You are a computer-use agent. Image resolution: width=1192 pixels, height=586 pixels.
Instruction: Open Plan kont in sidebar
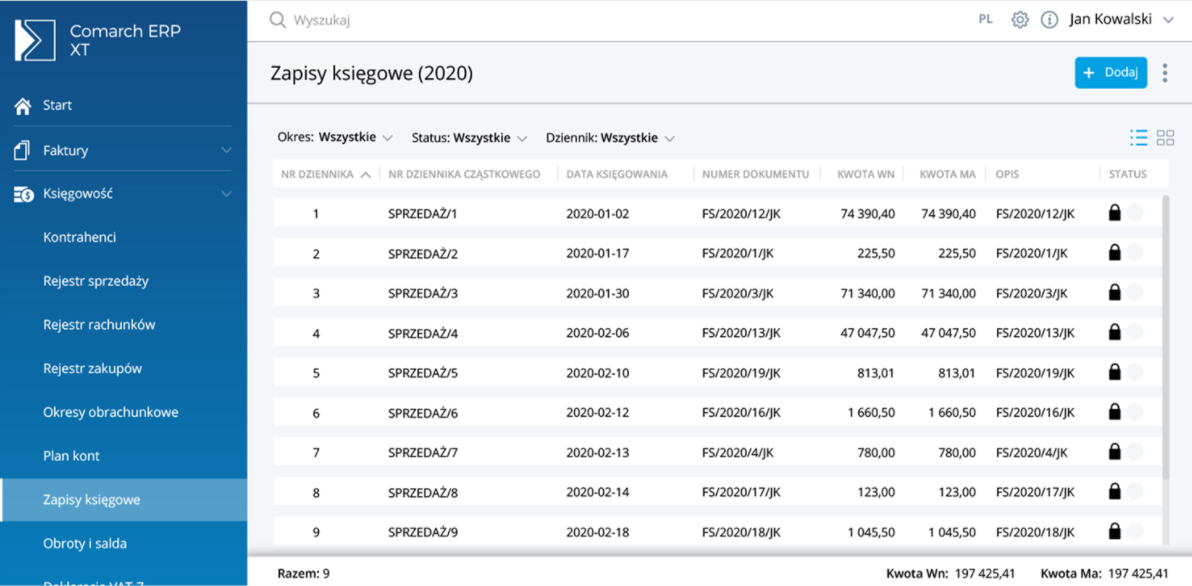coord(71,456)
